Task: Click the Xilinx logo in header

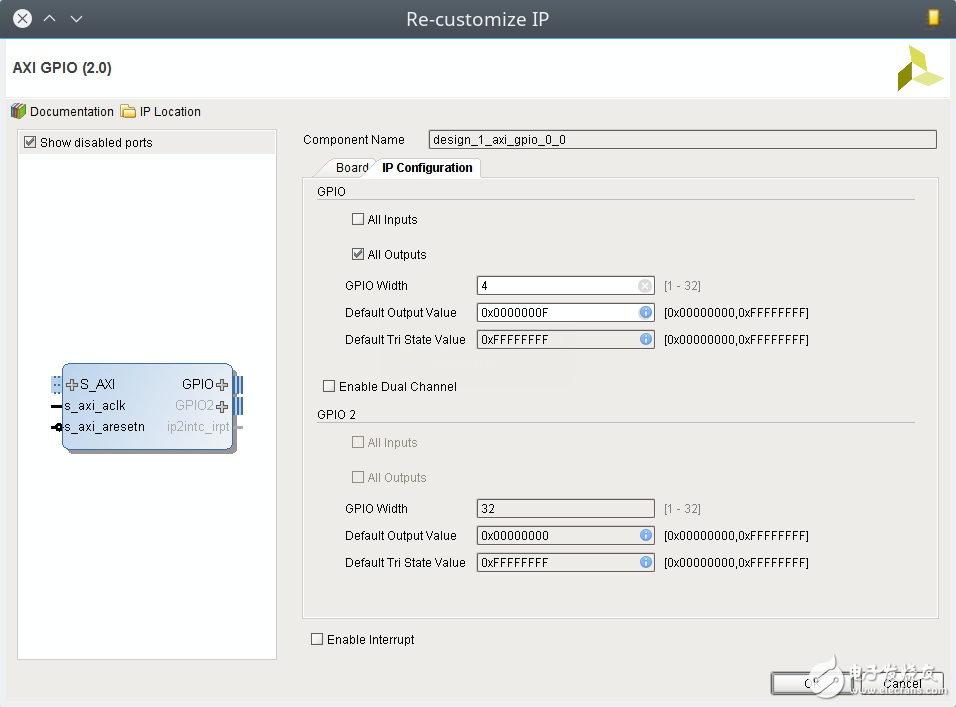Action: pos(919,68)
